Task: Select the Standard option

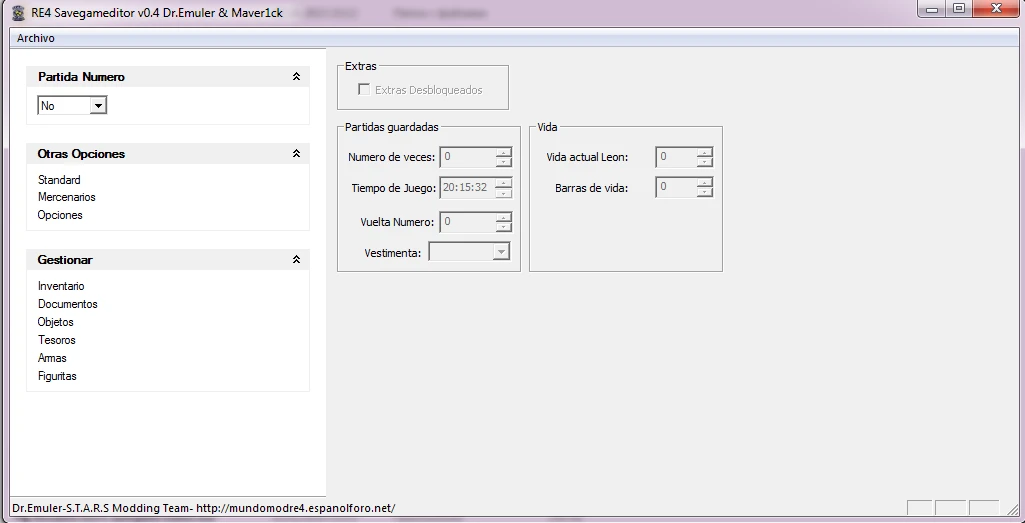Action: pyautogui.click(x=59, y=180)
